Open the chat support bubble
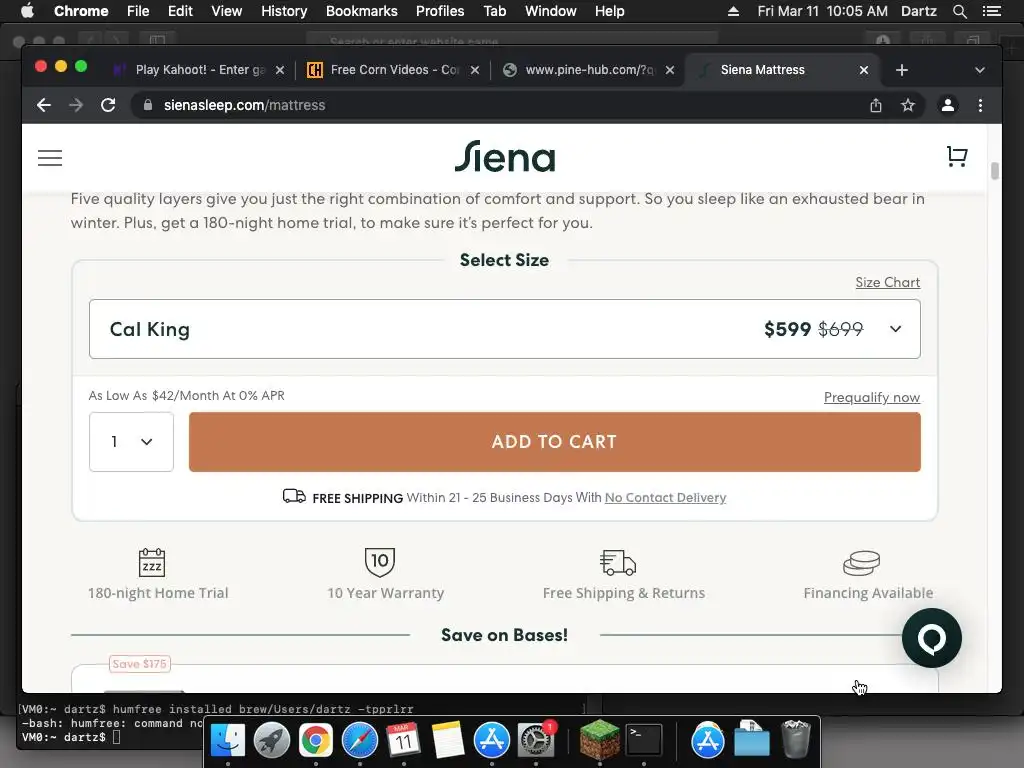 point(931,638)
